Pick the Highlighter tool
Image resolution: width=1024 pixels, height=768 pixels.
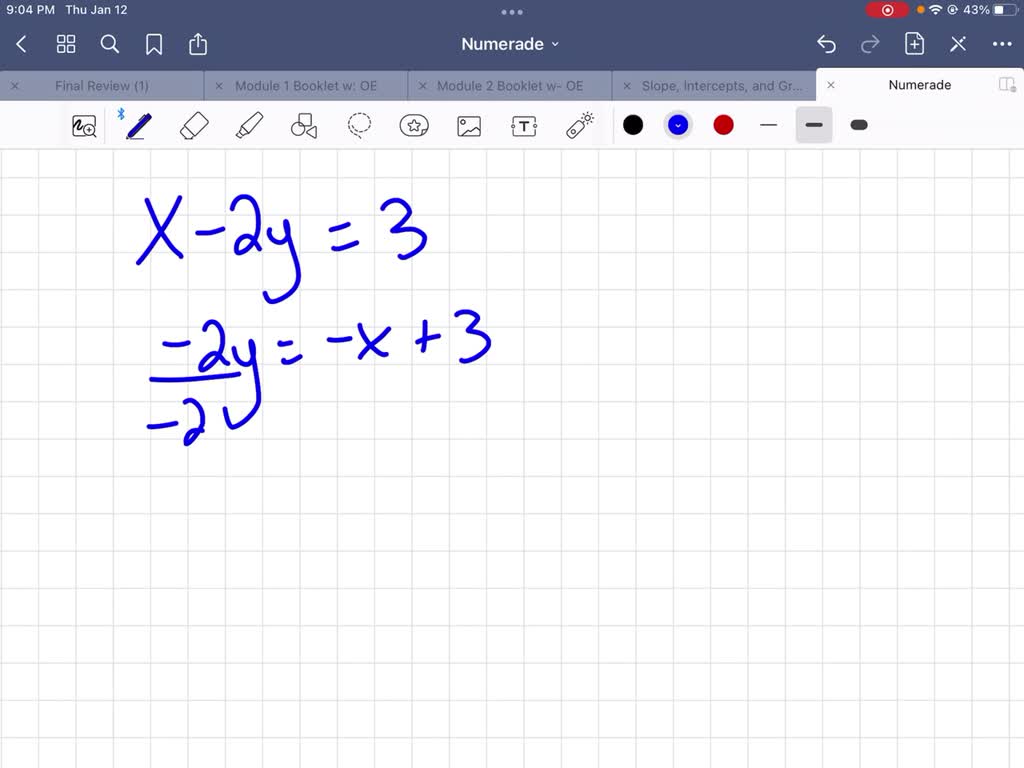coord(249,125)
